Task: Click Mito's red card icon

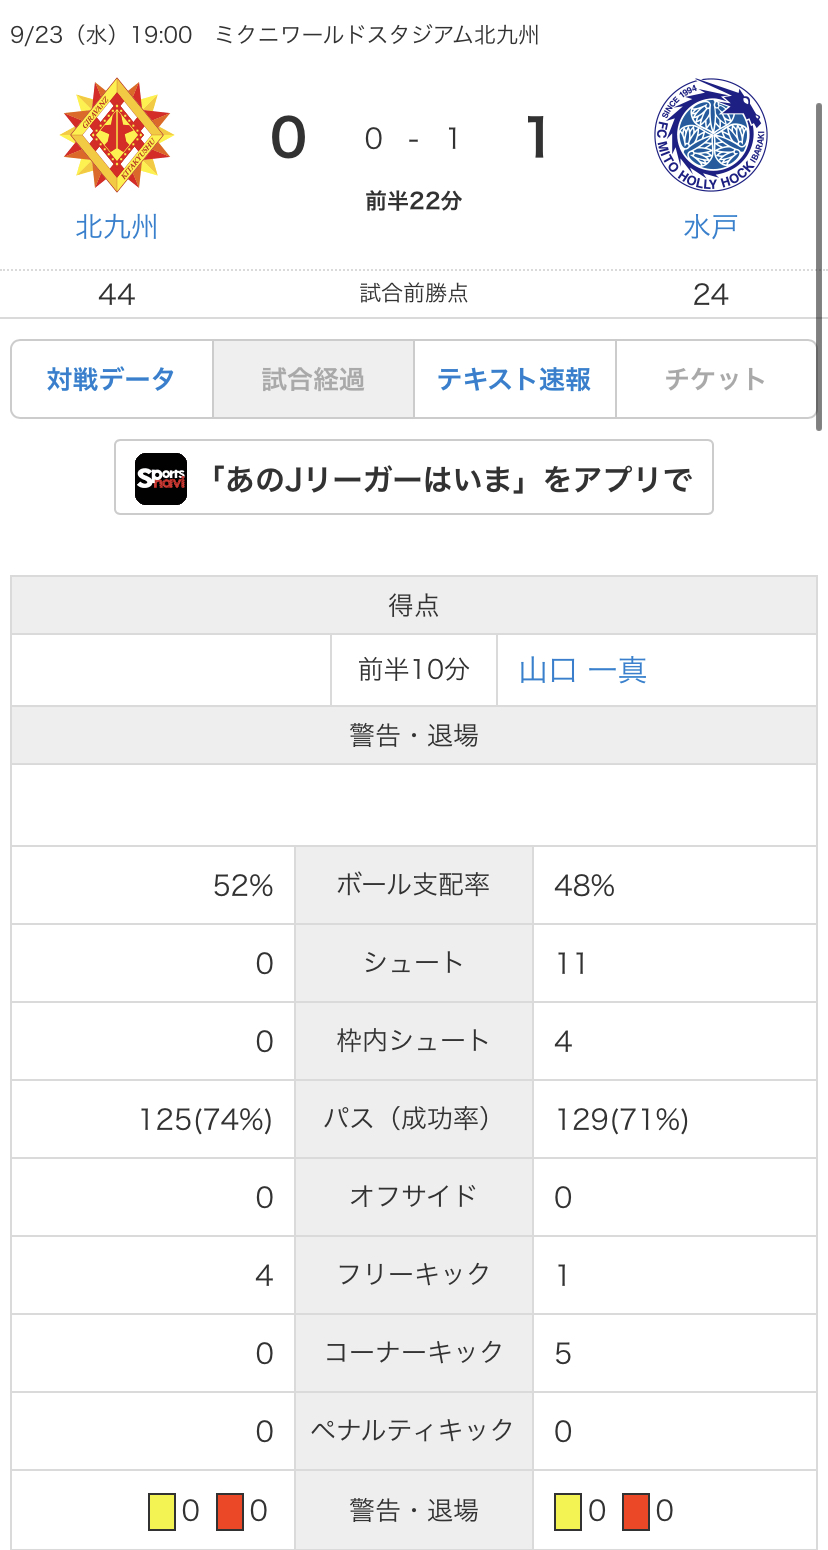Action: click(x=636, y=1511)
